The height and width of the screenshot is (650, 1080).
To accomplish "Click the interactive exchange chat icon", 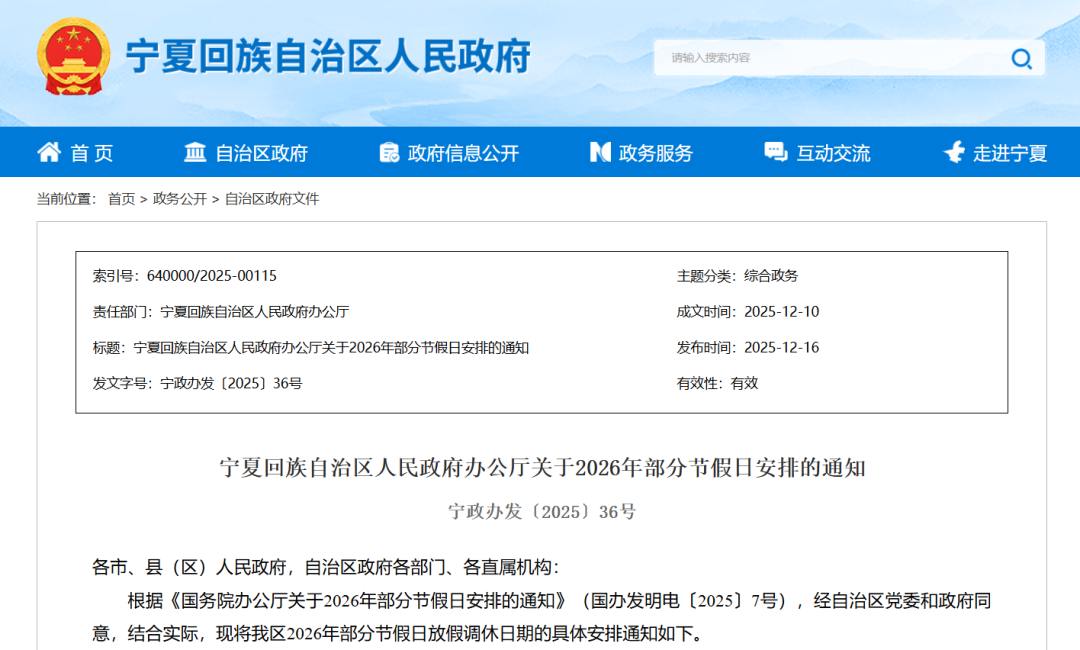I will click(775, 152).
